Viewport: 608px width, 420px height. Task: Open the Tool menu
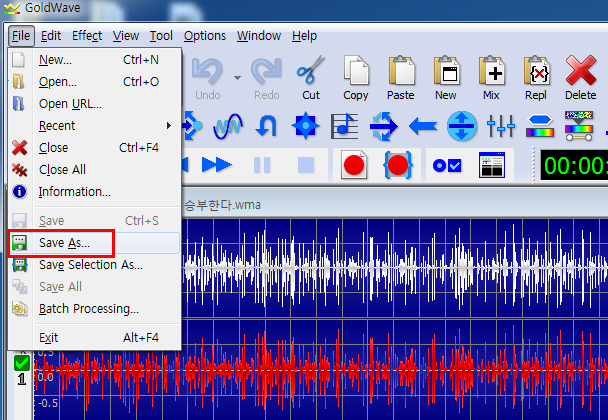(x=161, y=36)
